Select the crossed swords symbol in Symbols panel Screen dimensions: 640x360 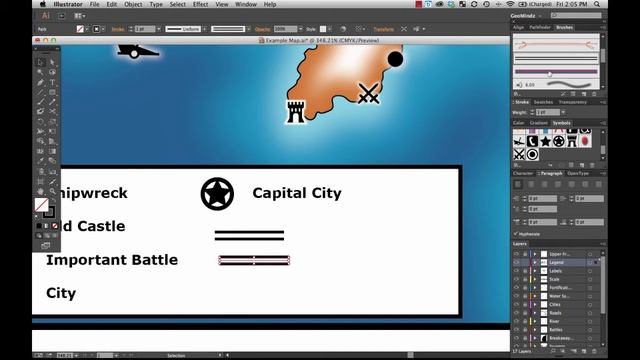pos(519,155)
